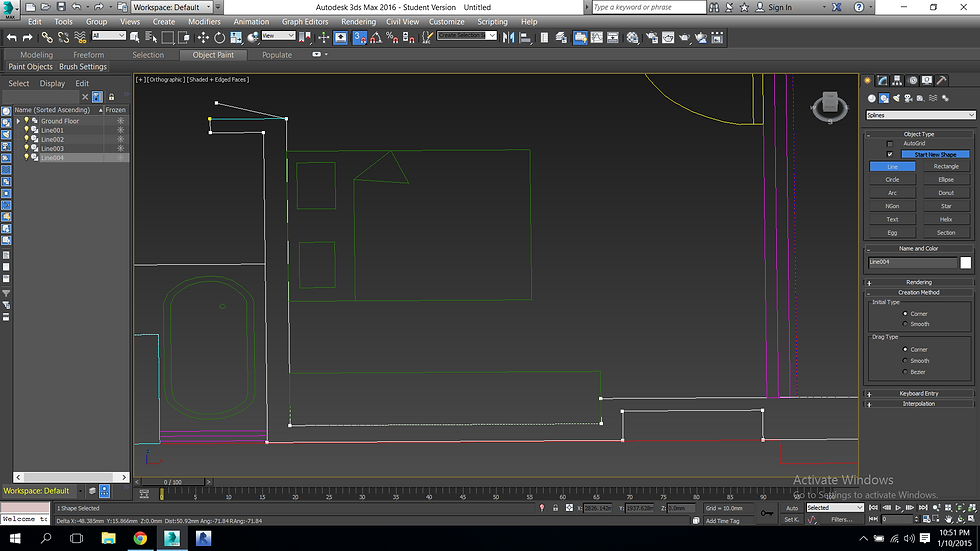980x551 pixels.
Task: Open Select by Name dialog icon
Action: [151, 38]
